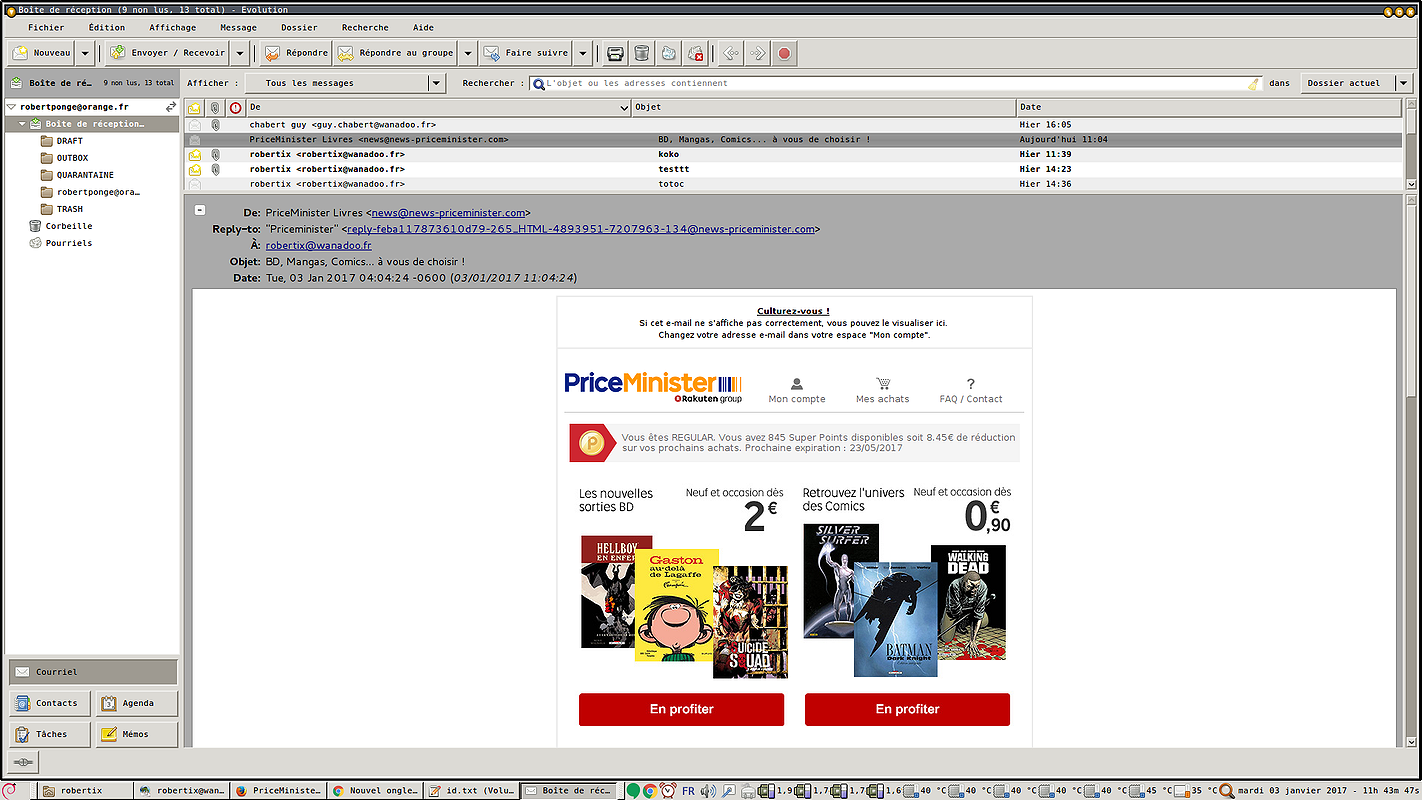Image resolution: width=1422 pixels, height=800 pixels.
Task: Go to next message arrow icon
Action: pos(758,53)
